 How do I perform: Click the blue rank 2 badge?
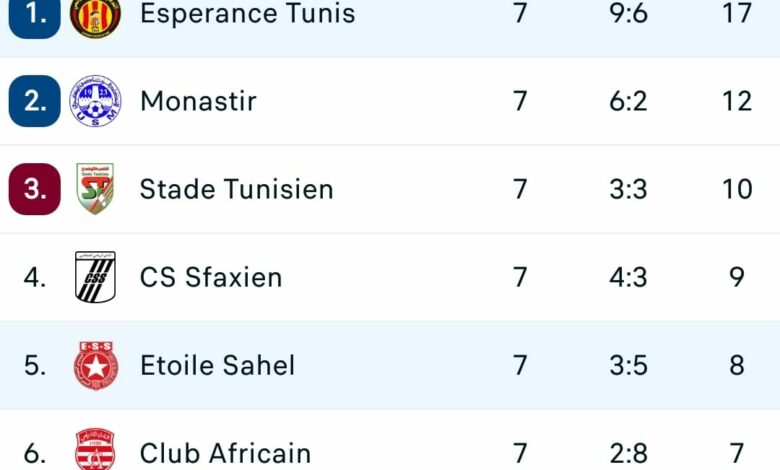pos(35,101)
